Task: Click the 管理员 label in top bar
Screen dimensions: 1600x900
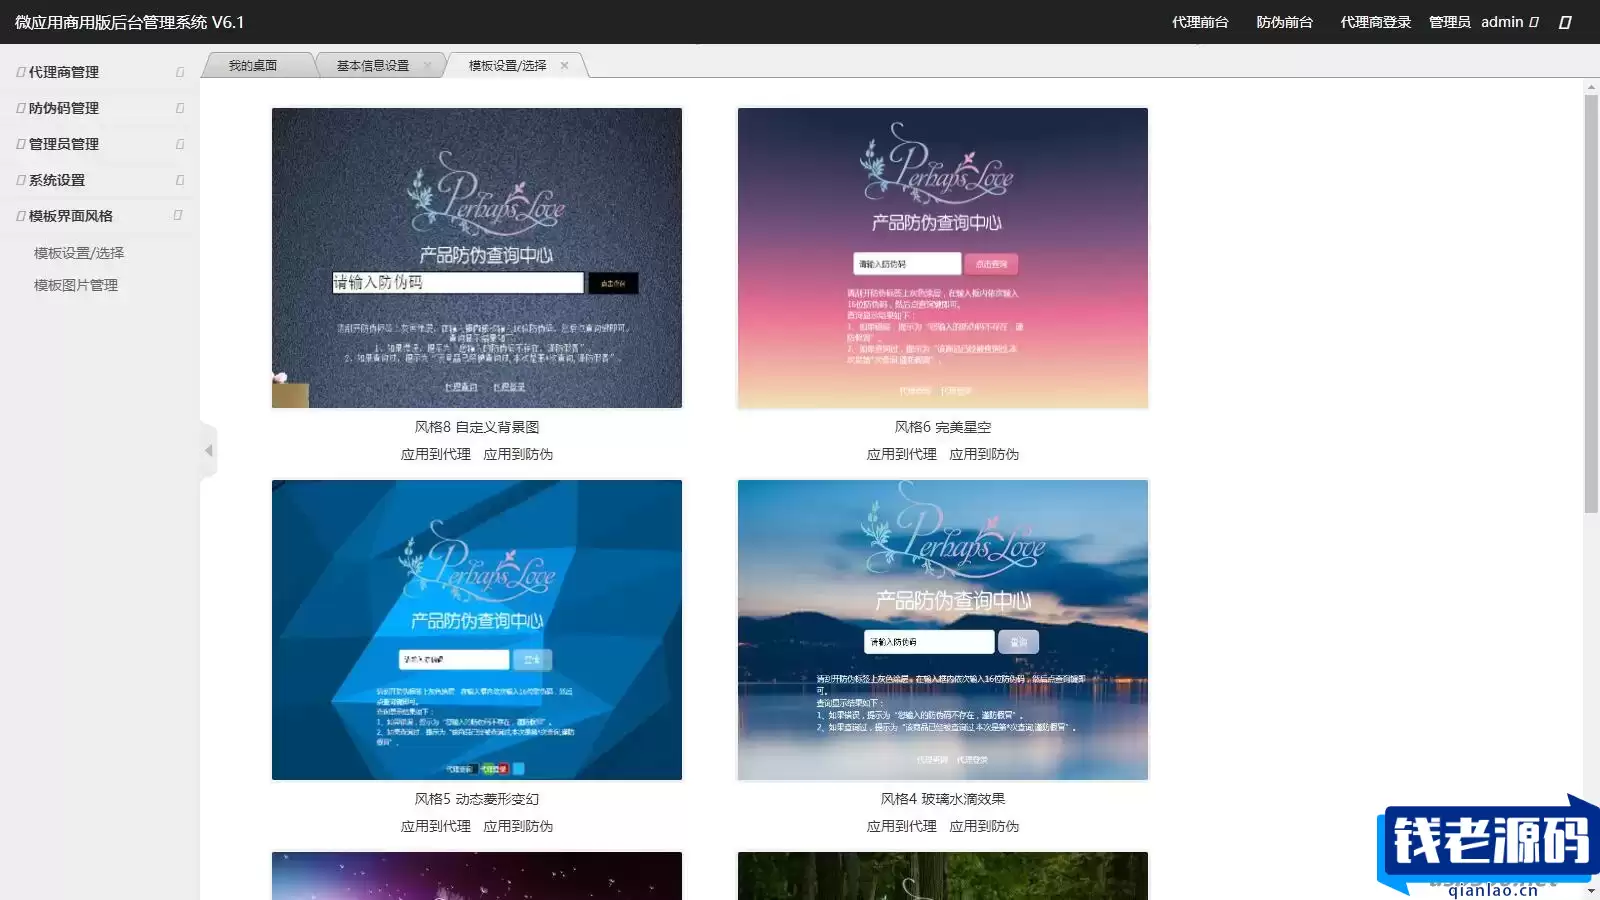Action: pyautogui.click(x=1449, y=22)
